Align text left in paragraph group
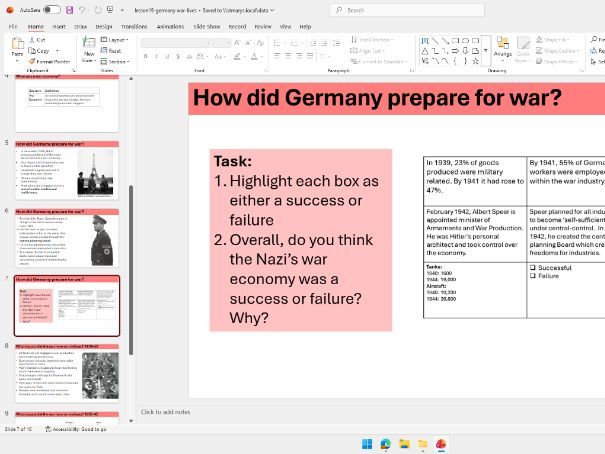605x454 pixels. point(277,56)
